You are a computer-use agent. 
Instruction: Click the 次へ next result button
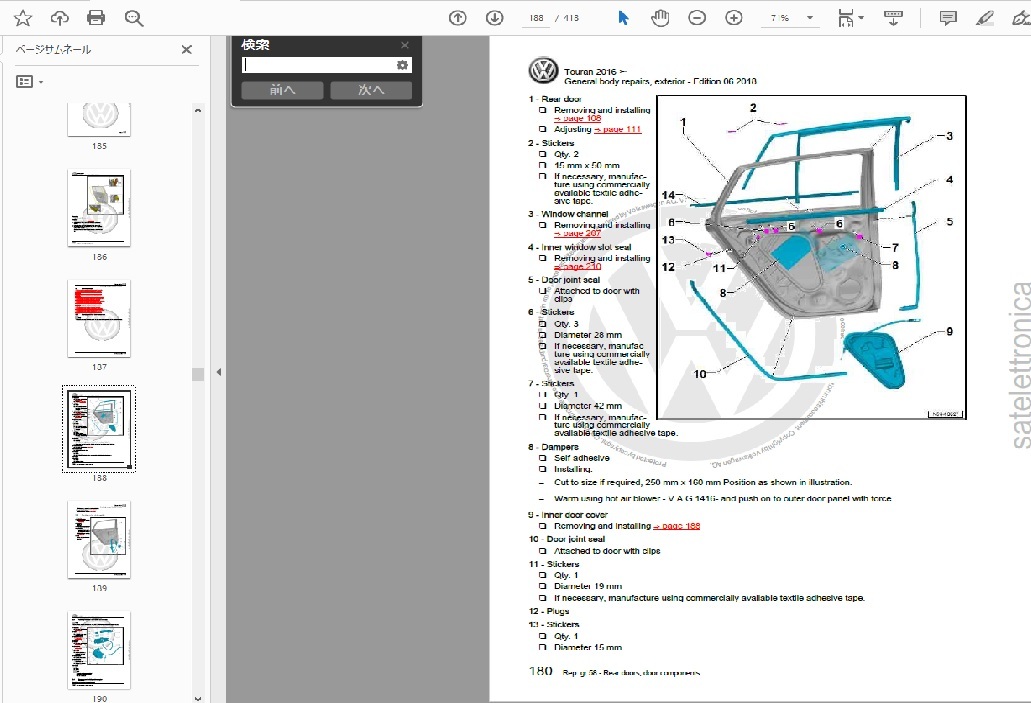click(371, 90)
